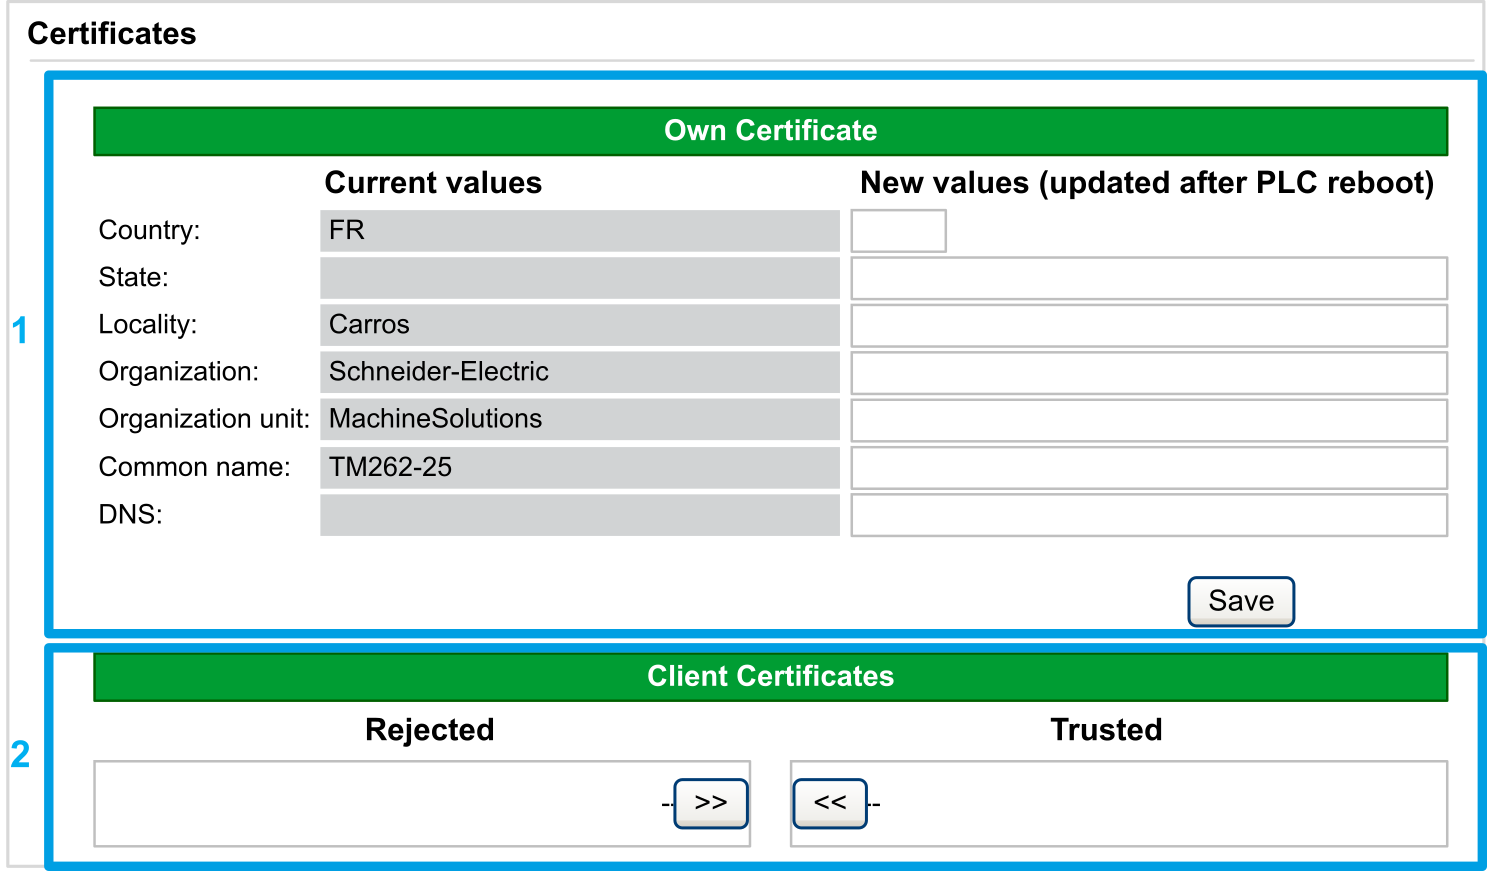Click the short white input beside FR
The width and height of the screenshot is (1487, 871).
coord(898,231)
